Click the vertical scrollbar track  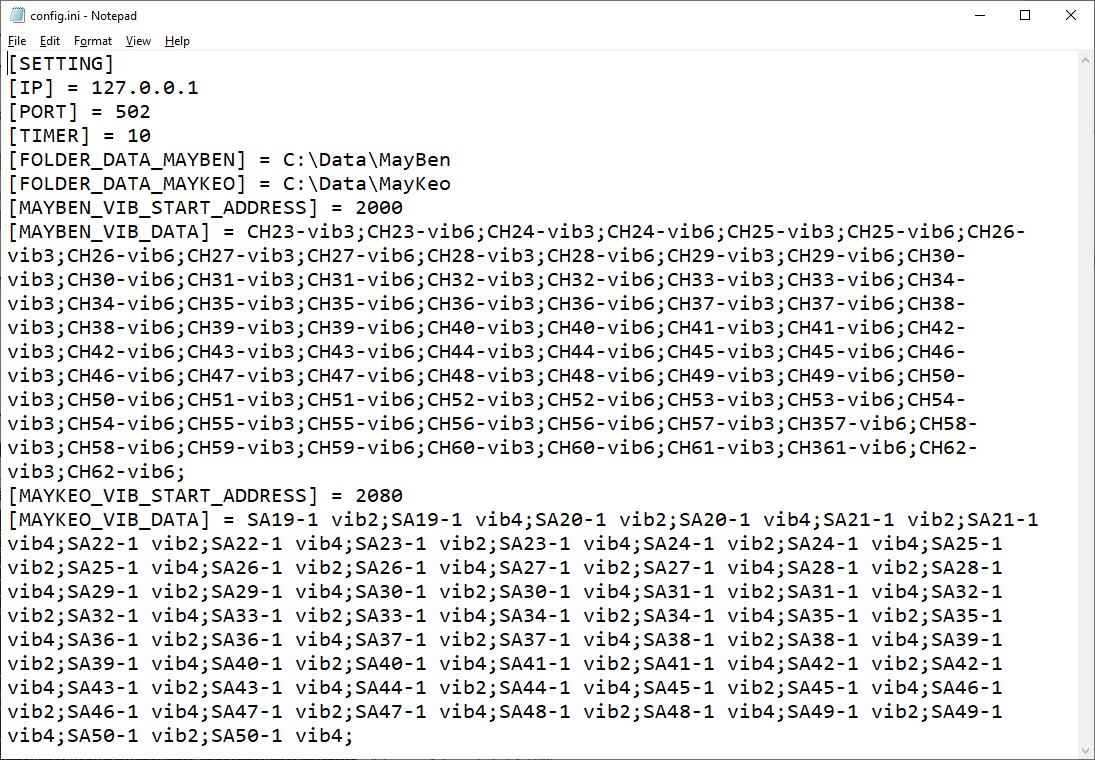(1086, 400)
